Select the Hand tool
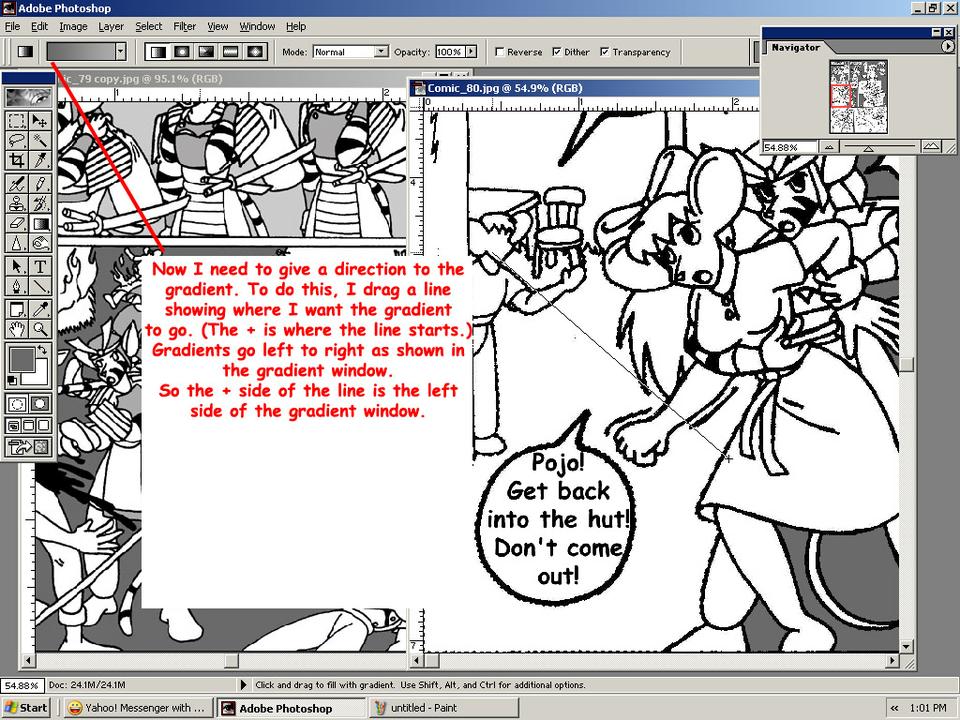Image resolution: width=960 pixels, height=720 pixels. 17,329
